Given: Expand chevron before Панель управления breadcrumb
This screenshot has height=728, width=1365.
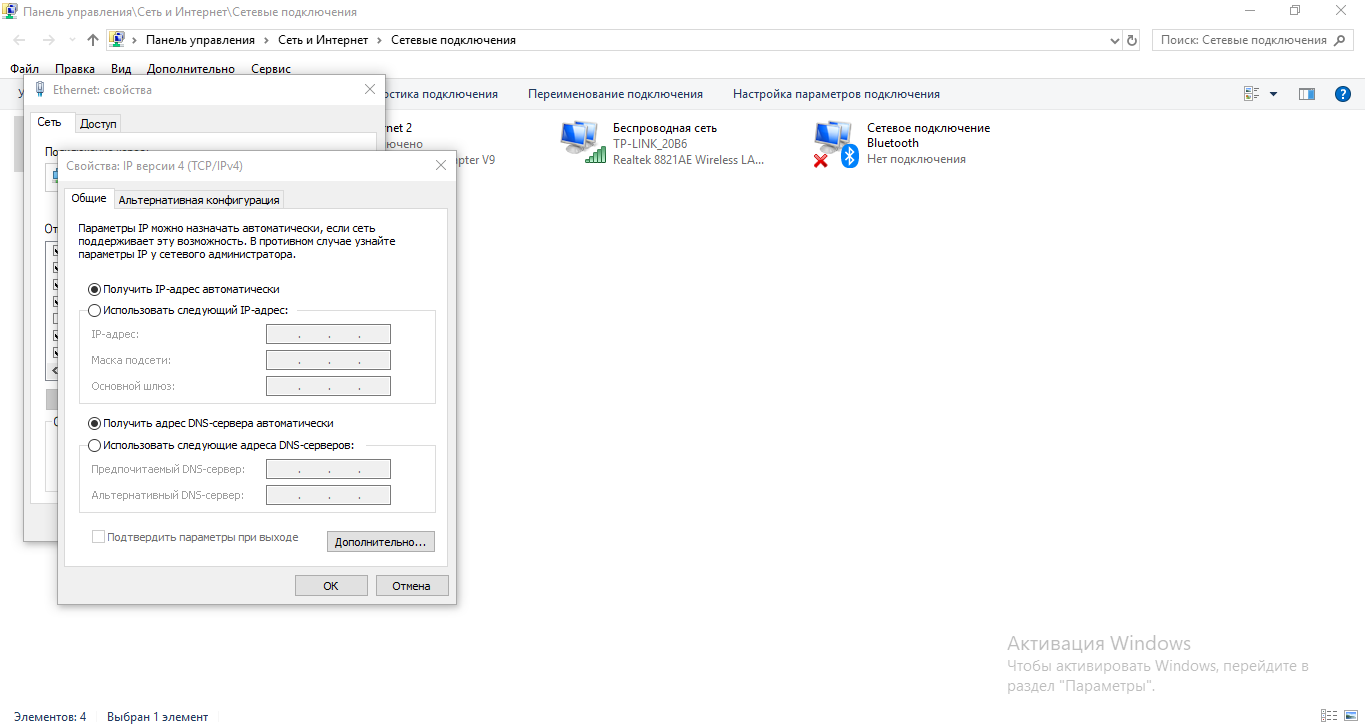Looking at the screenshot, I should coord(134,40).
